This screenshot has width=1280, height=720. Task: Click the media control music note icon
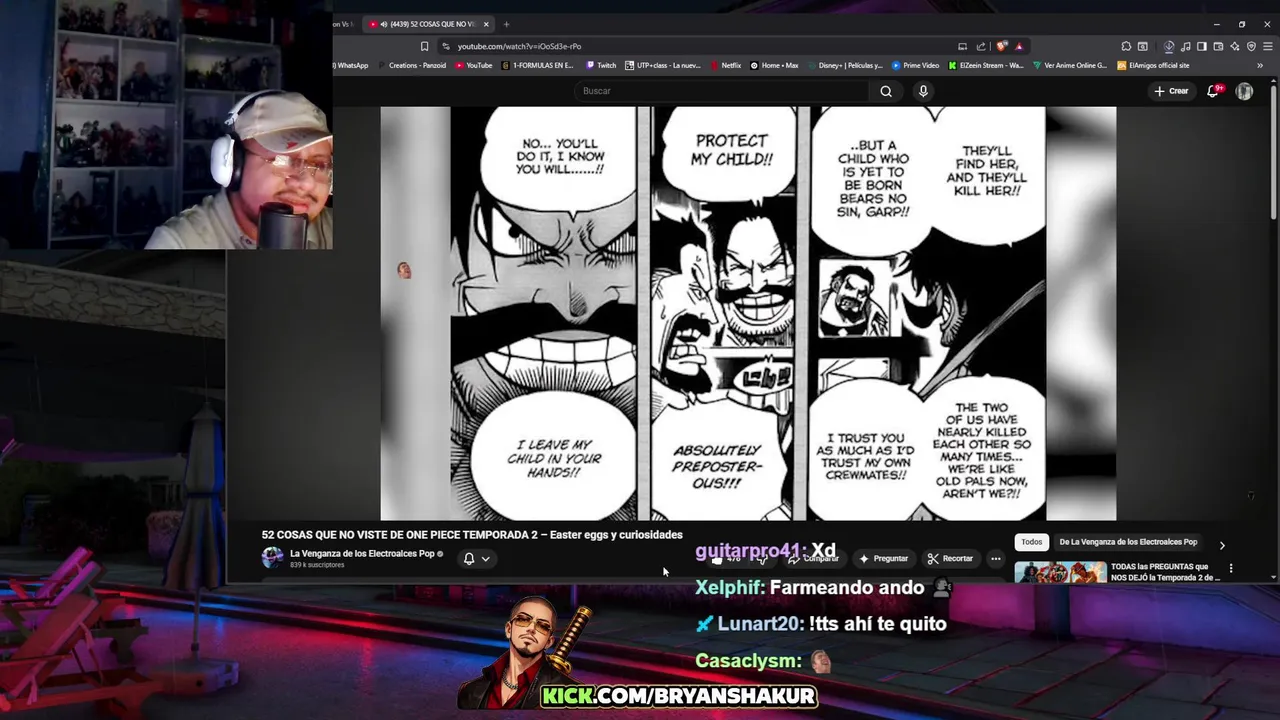[x=1185, y=46]
